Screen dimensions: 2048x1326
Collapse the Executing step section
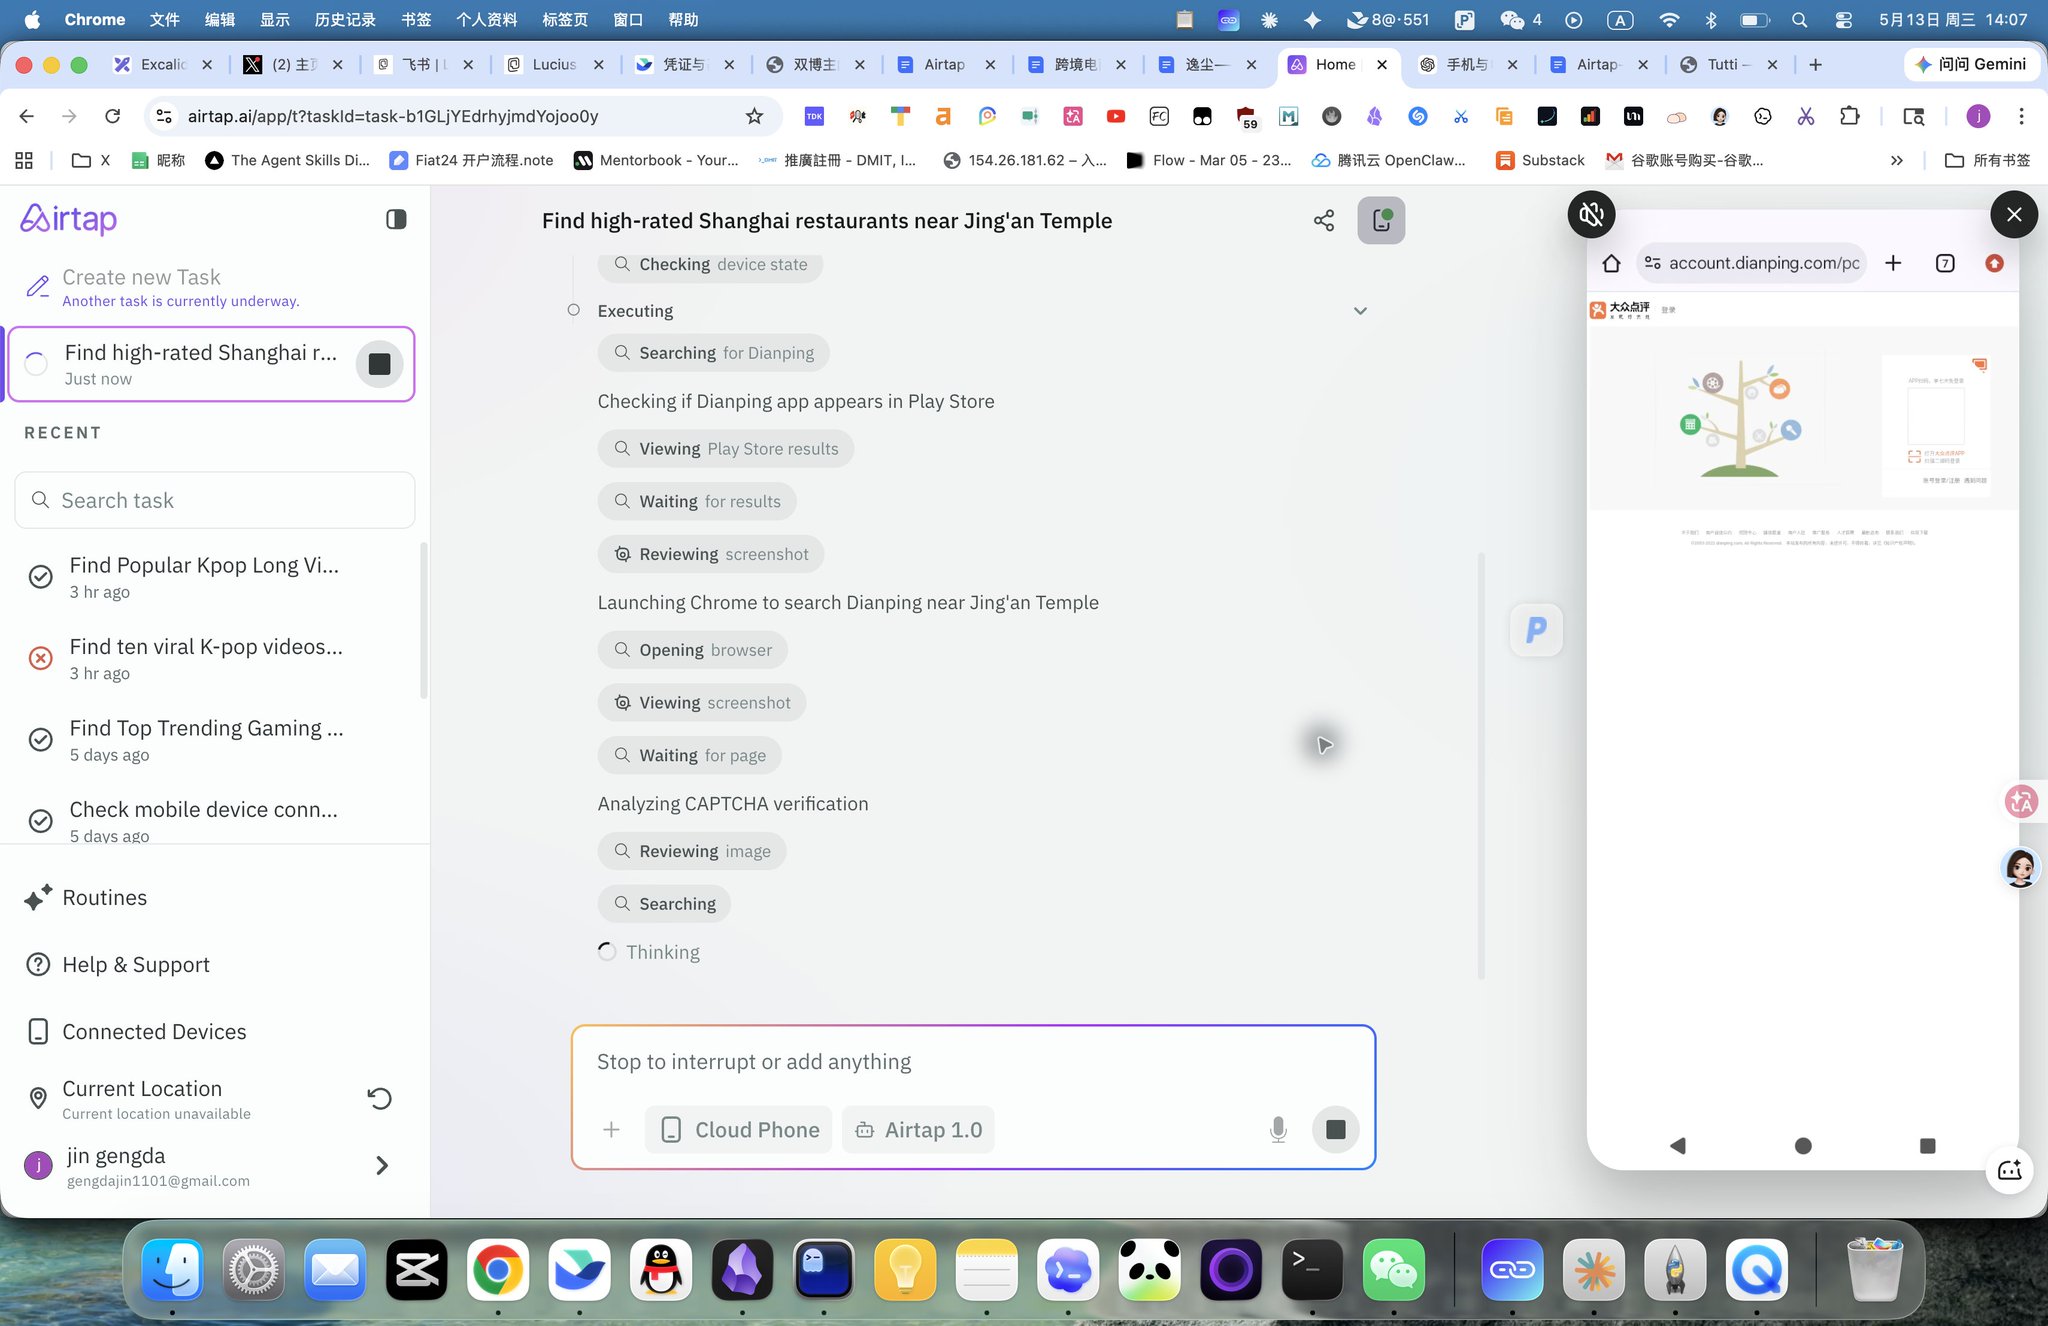(1360, 311)
